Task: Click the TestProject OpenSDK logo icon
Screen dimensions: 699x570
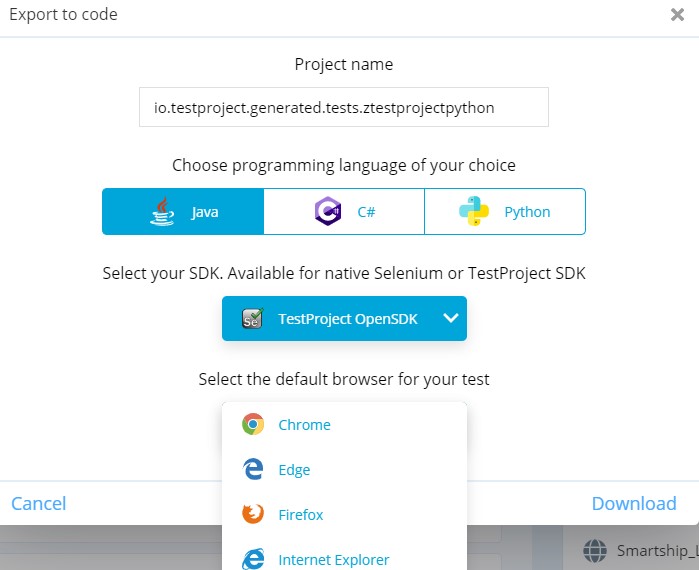Action: click(x=252, y=318)
